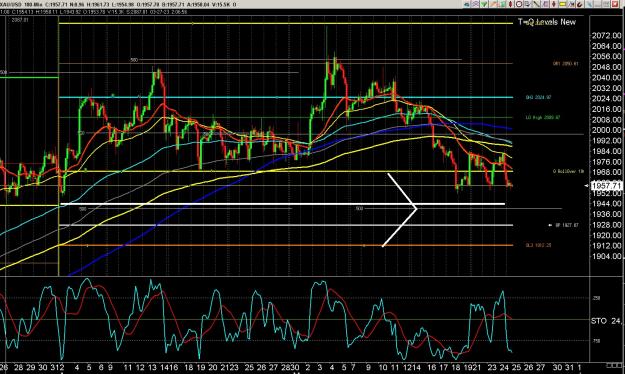625x374 pixels.
Task: Click the red diamond icon beside the circle icon
Action: [x=511, y=4]
